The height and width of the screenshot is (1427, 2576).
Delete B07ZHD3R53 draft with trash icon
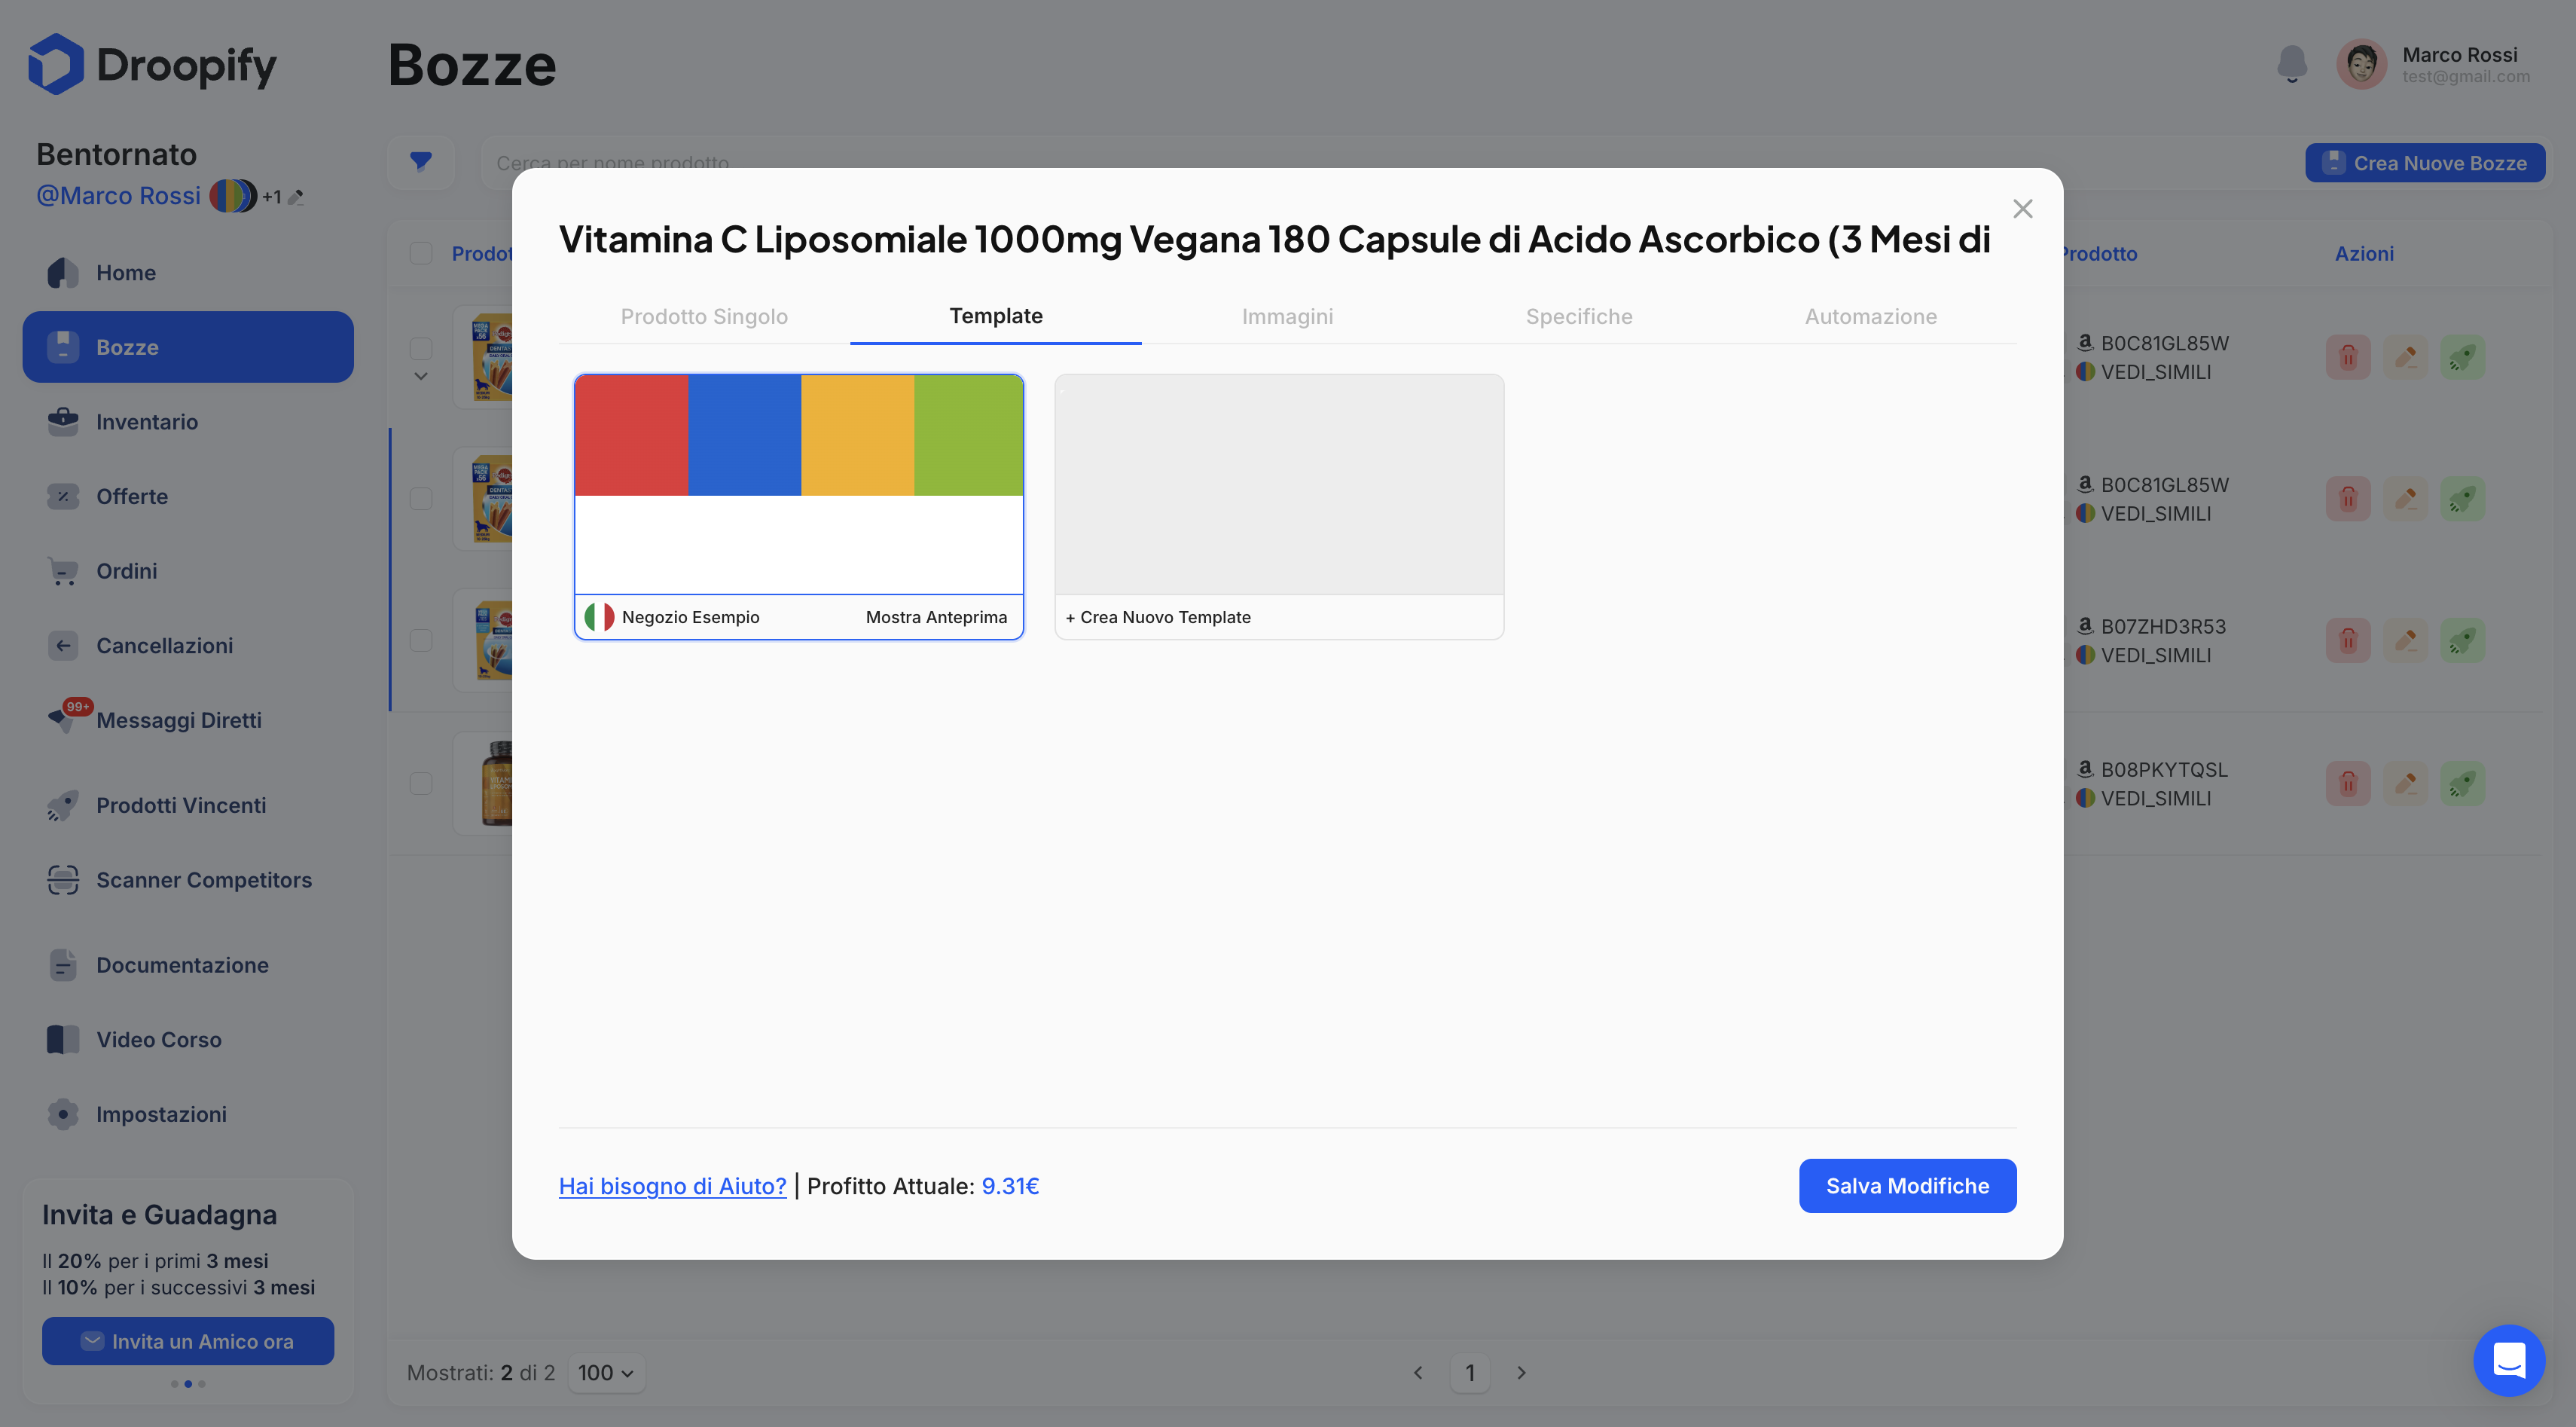(x=2348, y=640)
